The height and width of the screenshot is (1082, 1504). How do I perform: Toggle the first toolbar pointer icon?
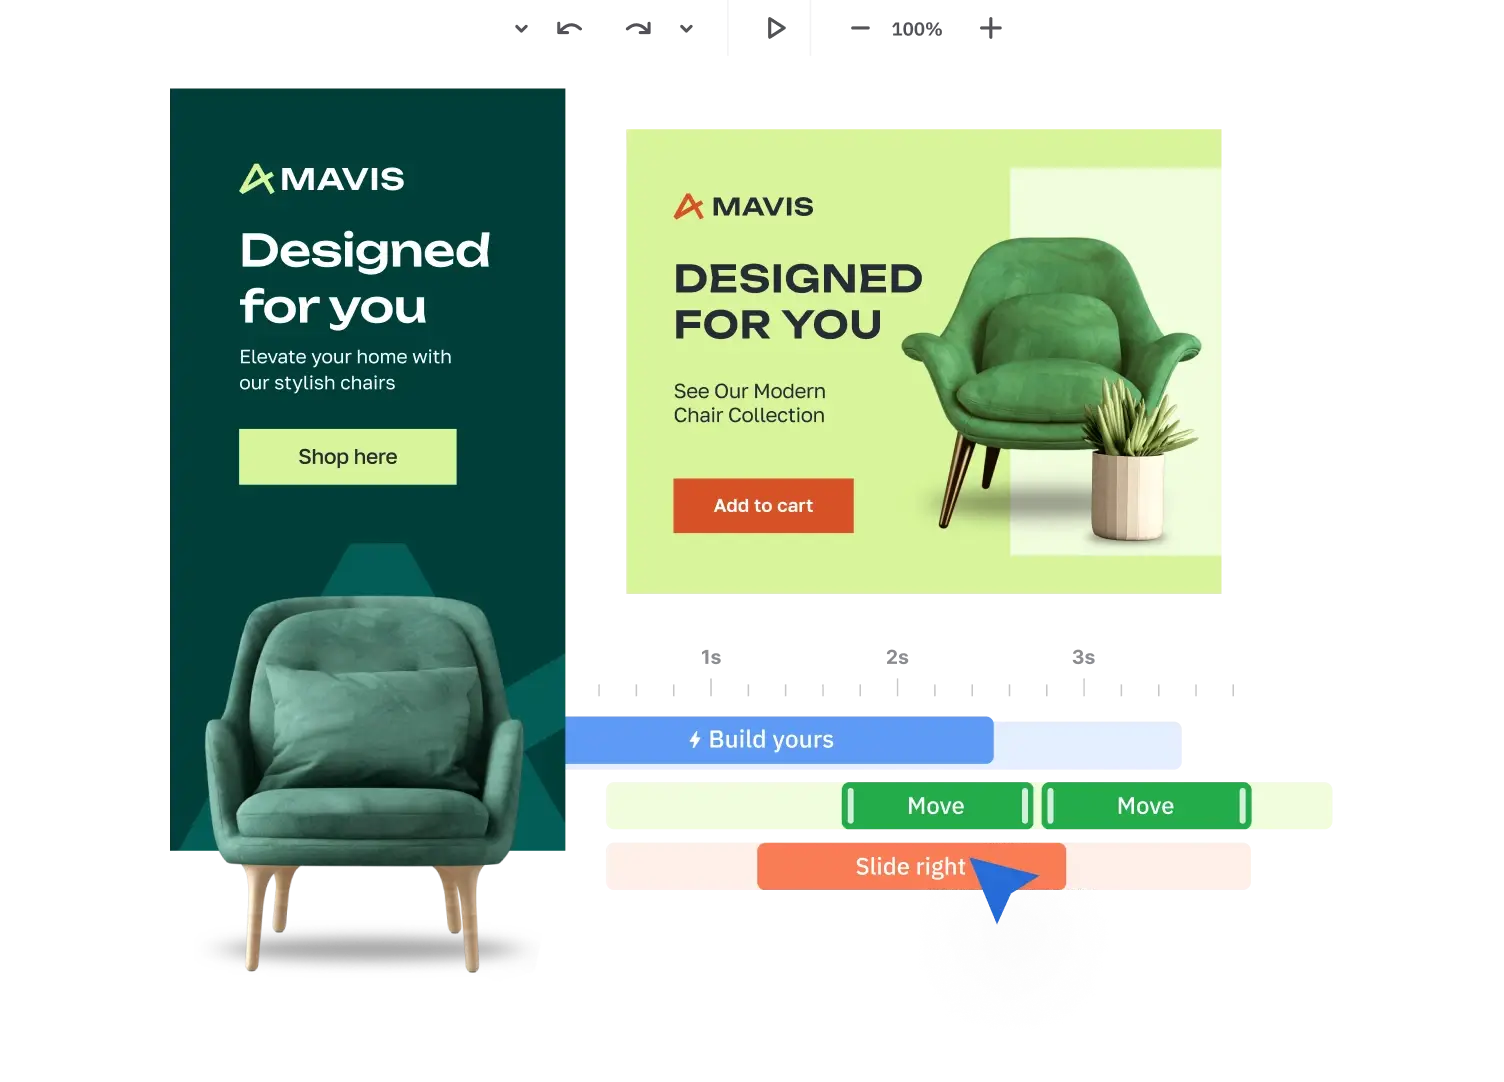(x=520, y=28)
